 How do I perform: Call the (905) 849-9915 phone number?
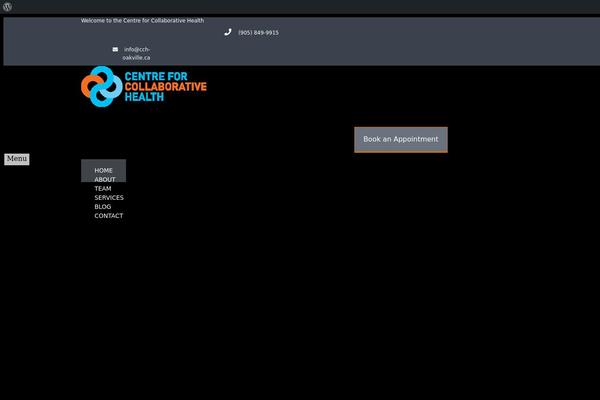point(258,33)
